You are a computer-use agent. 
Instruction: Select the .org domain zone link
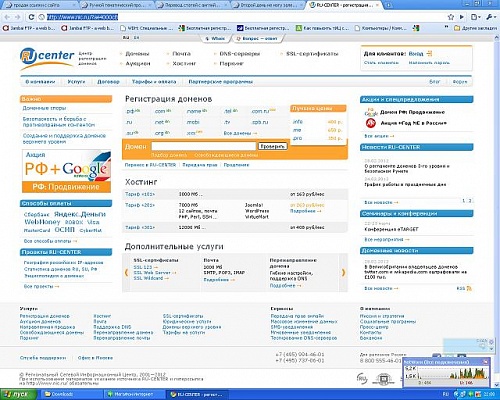(159, 133)
